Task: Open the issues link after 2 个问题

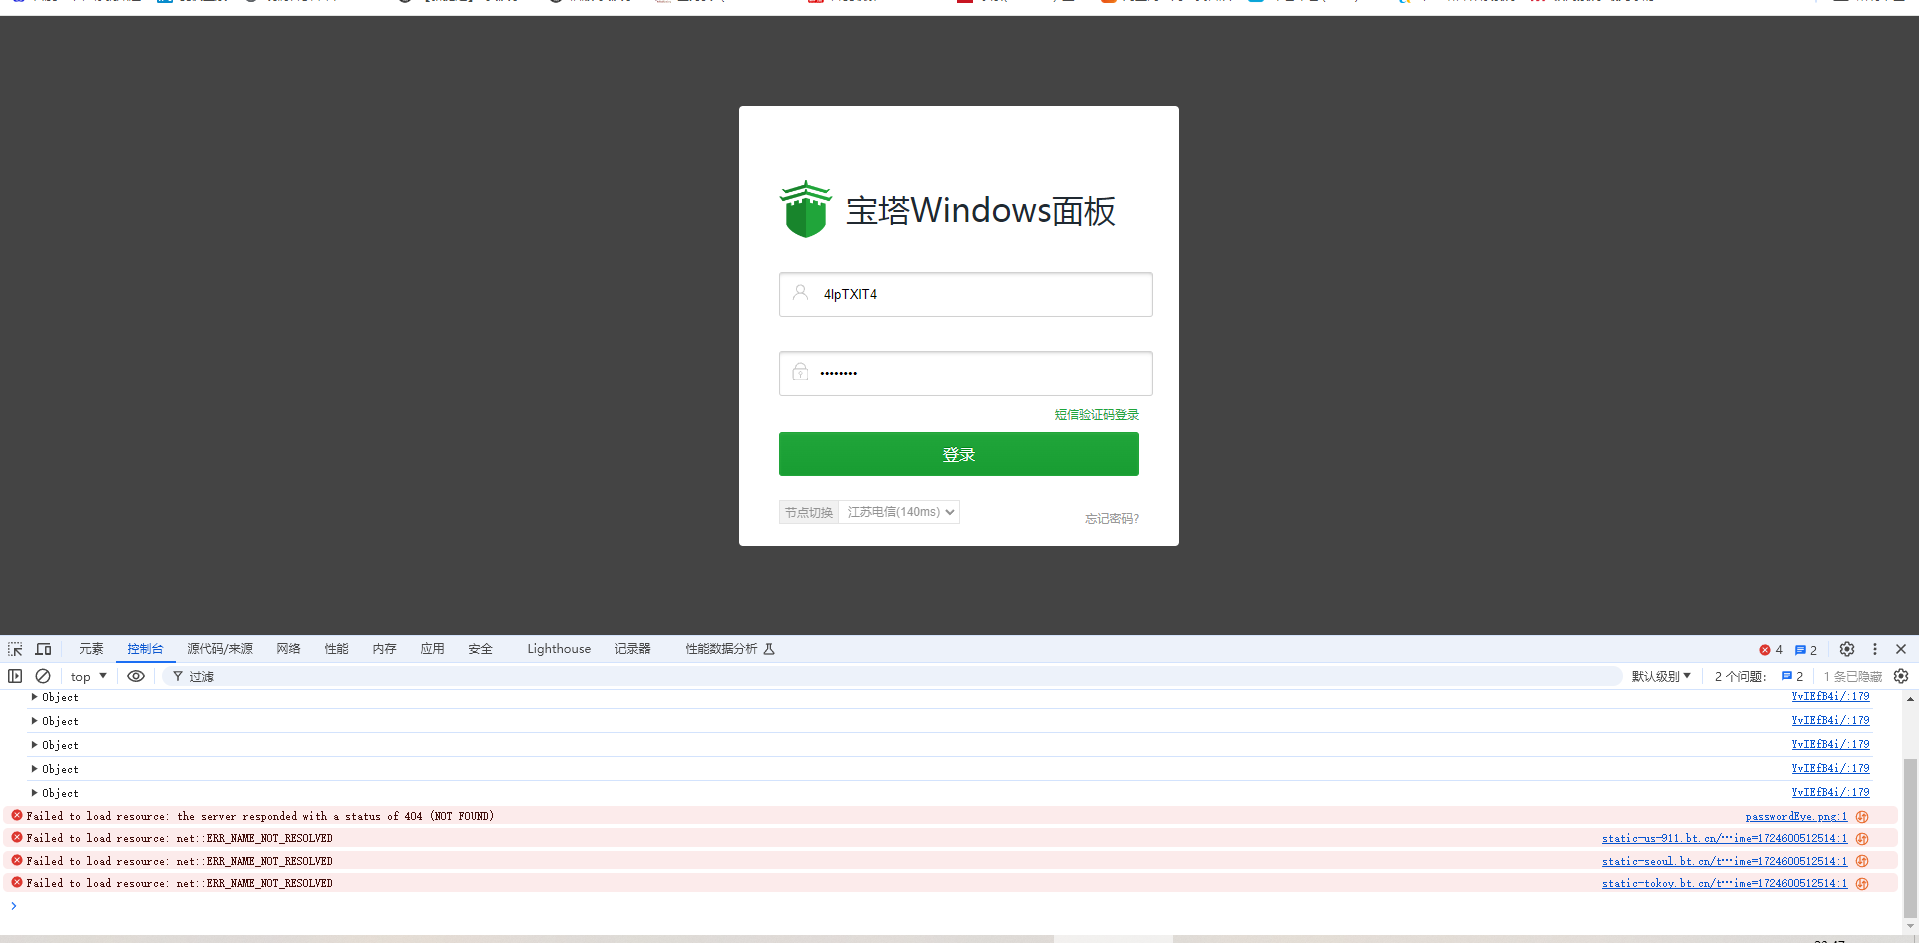Action: [1793, 676]
